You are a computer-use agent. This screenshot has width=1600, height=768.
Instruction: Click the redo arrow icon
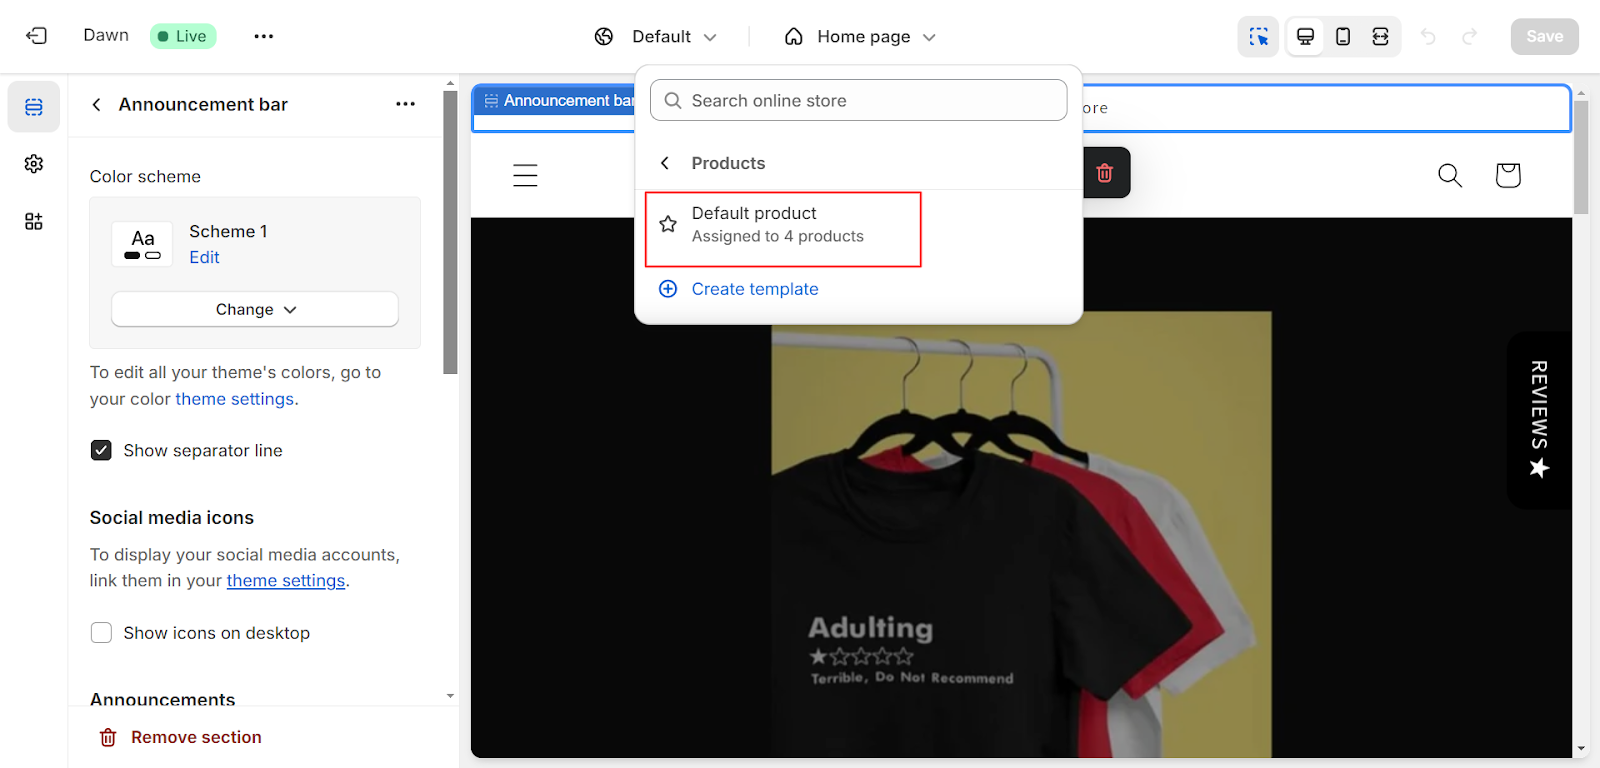[1469, 37]
